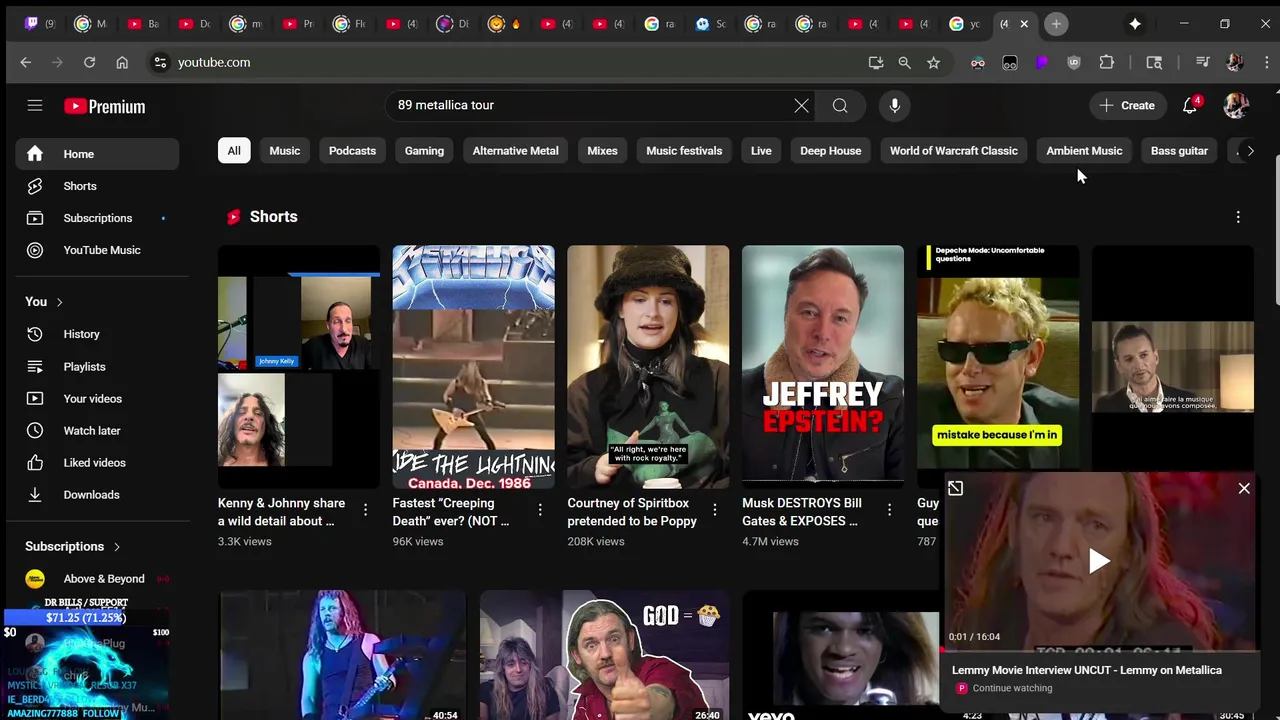The image size is (1280, 720).
Task: Open the notifications bell
Action: (1190, 105)
